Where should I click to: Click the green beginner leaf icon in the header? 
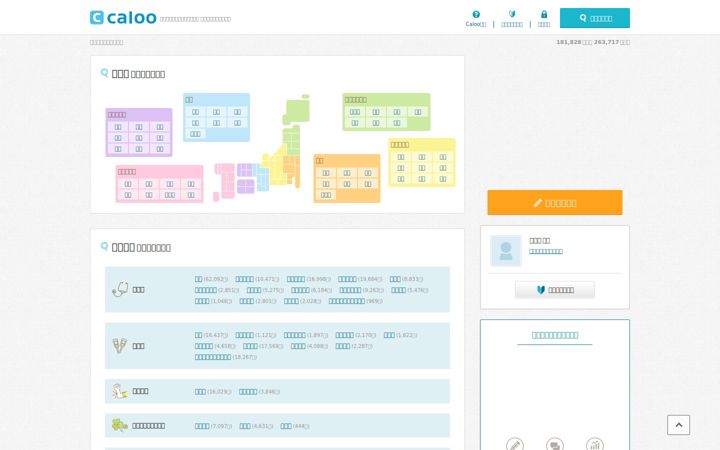pyautogui.click(x=512, y=14)
